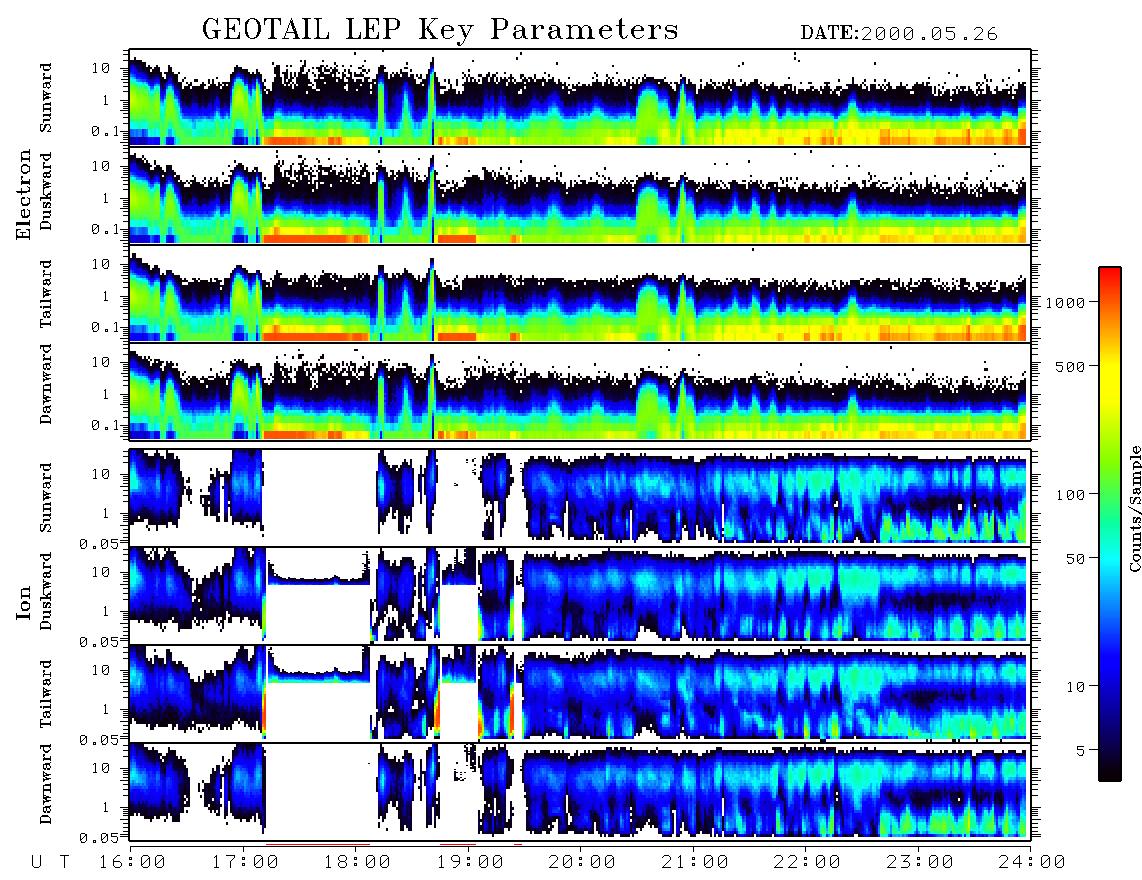Click the 50 colorbar tick label
This screenshot has width=1142, height=880.
coord(1075,559)
